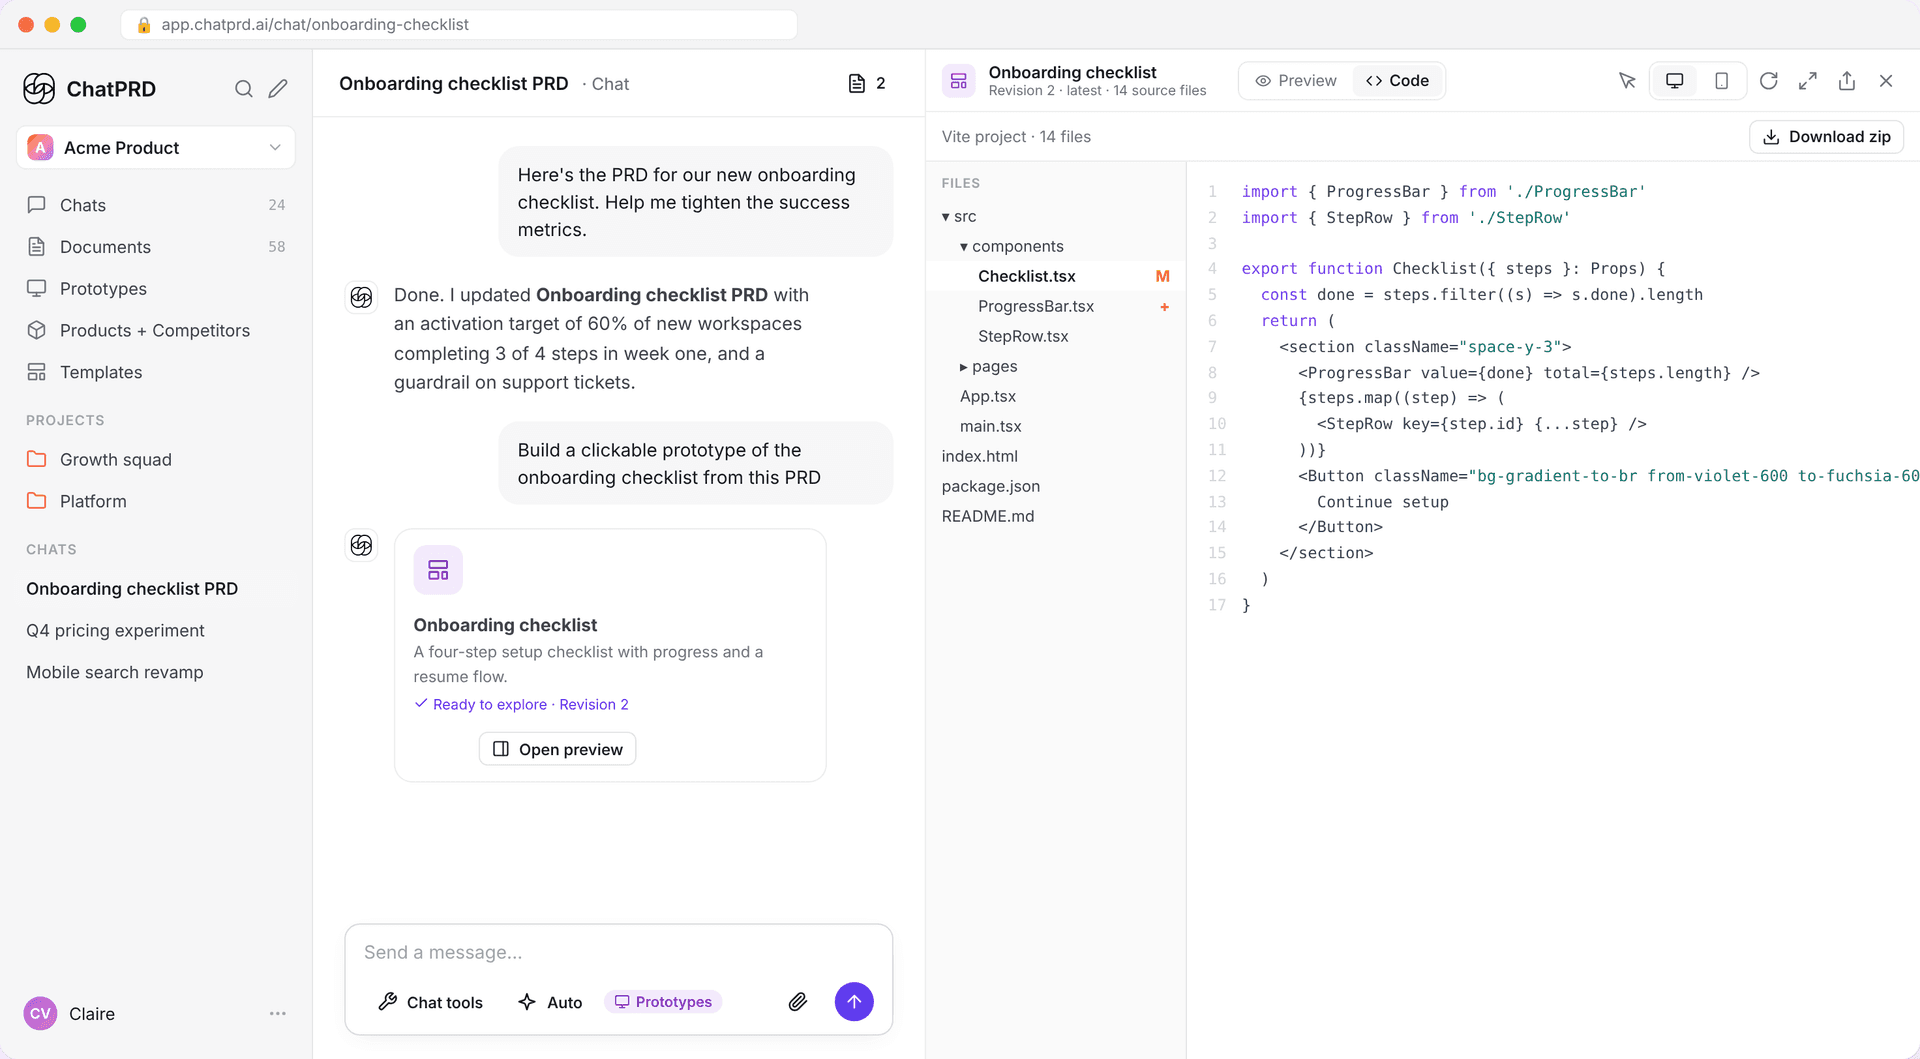Viewport: 1920px width, 1059px height.
Task: Click the prototype card layout icon
Action: [438, 570]
